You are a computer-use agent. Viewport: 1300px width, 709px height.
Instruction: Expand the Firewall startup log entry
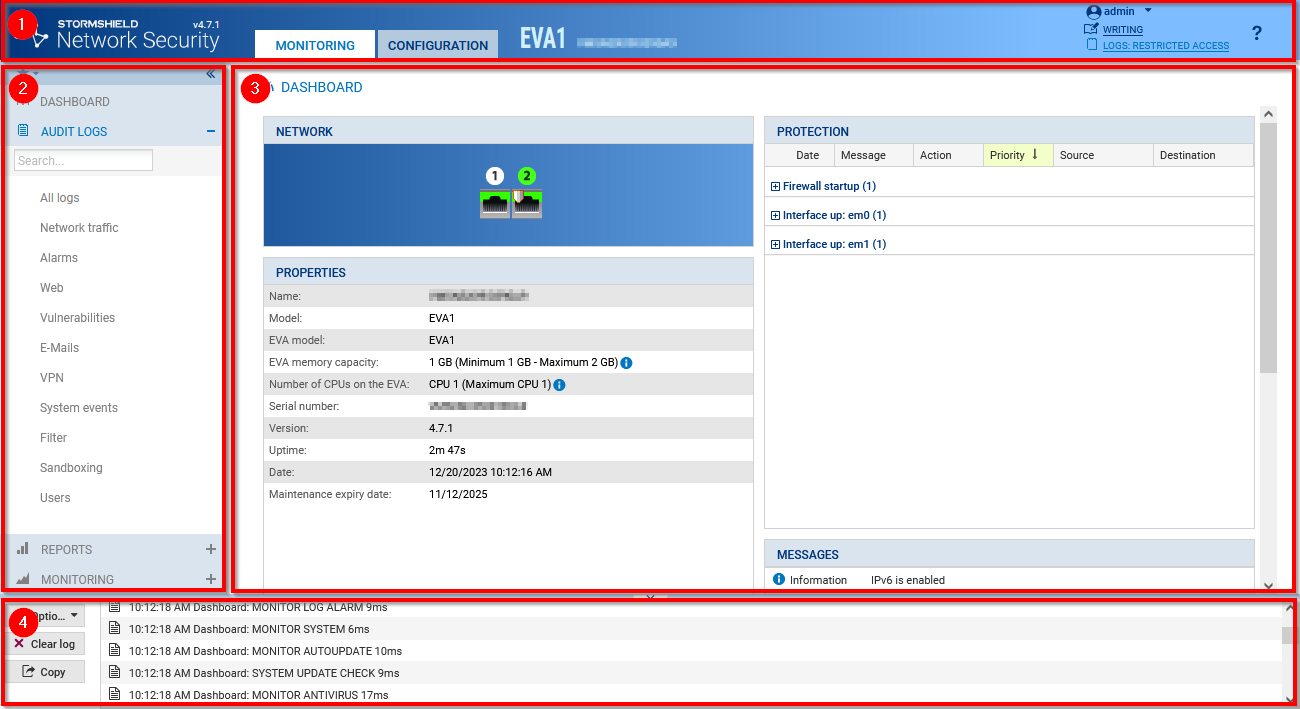coord(775,186)
